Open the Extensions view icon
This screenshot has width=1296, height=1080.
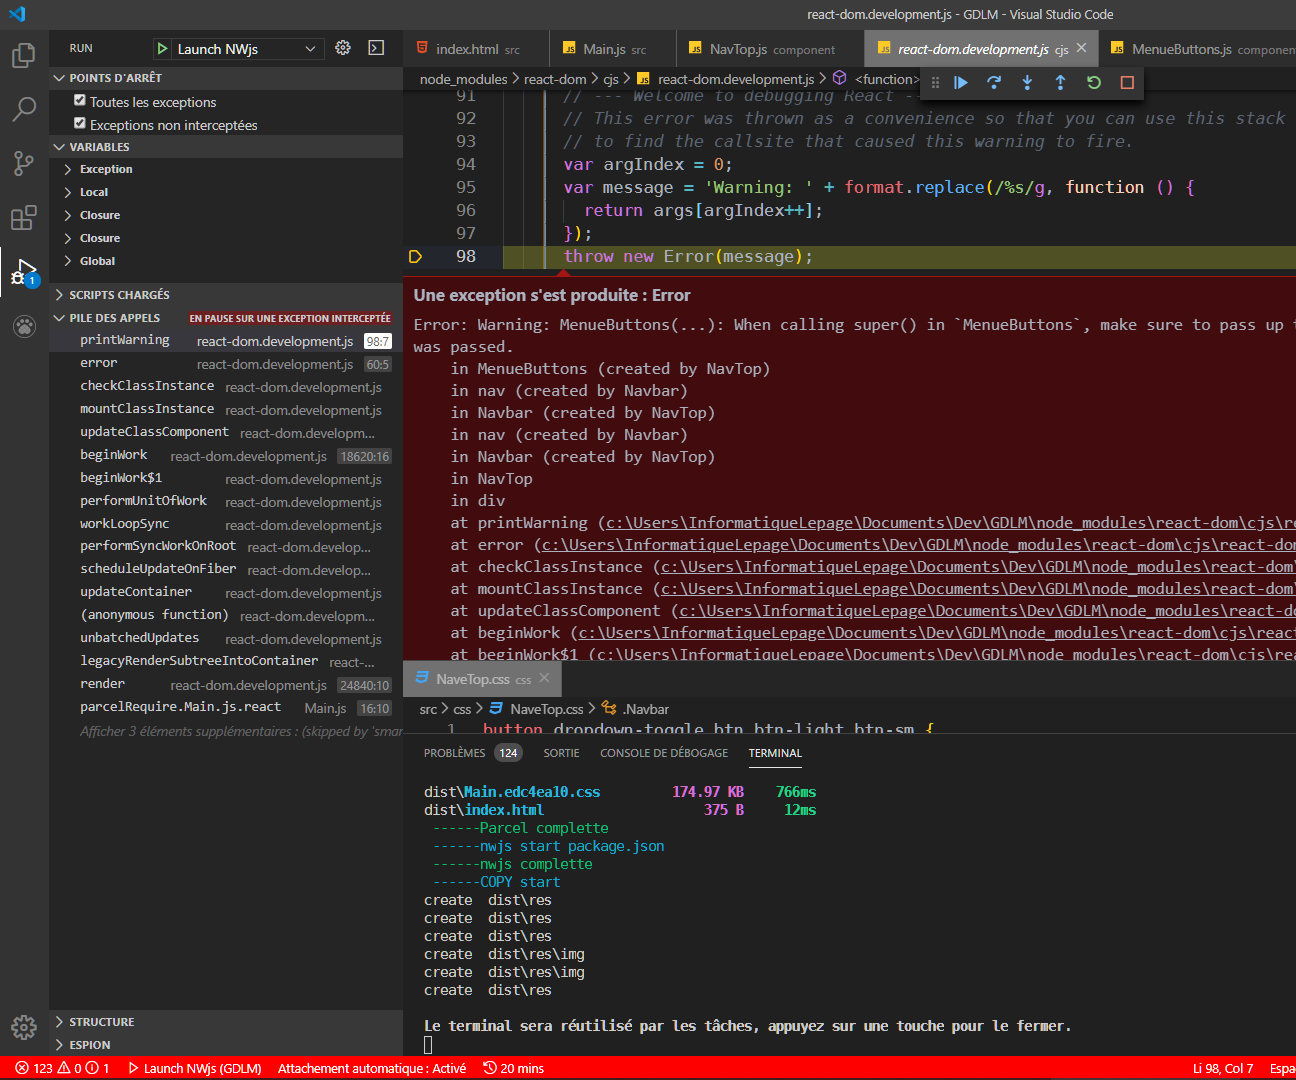24,217
